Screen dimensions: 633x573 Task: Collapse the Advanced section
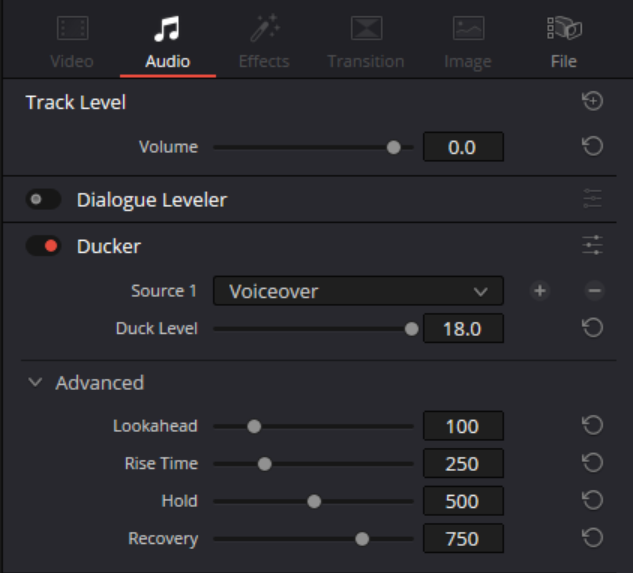(x=36, y=383)
